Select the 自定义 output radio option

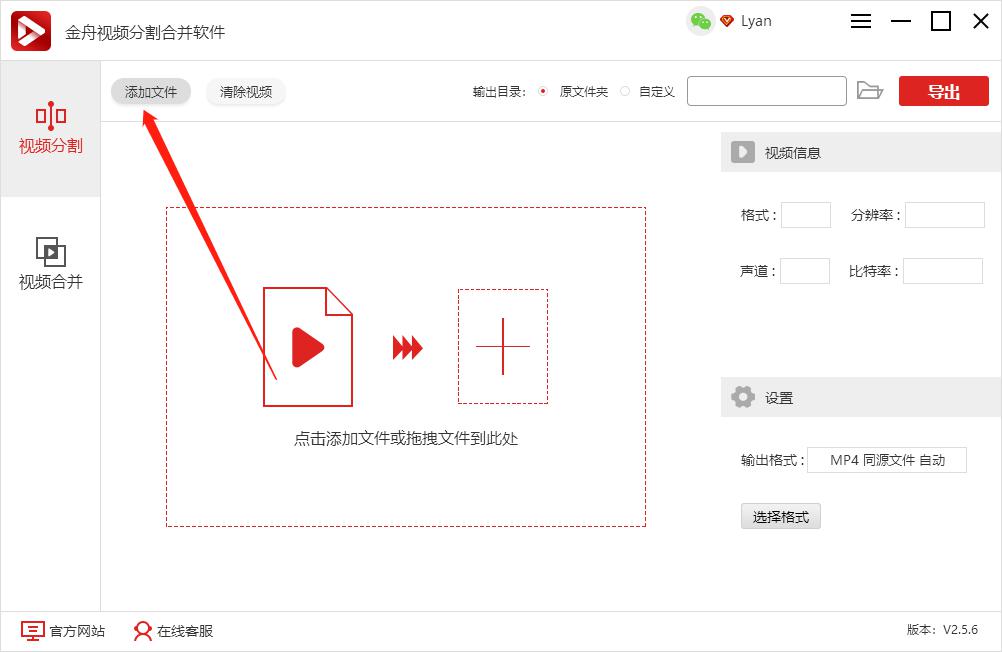(x=625, y=91)
